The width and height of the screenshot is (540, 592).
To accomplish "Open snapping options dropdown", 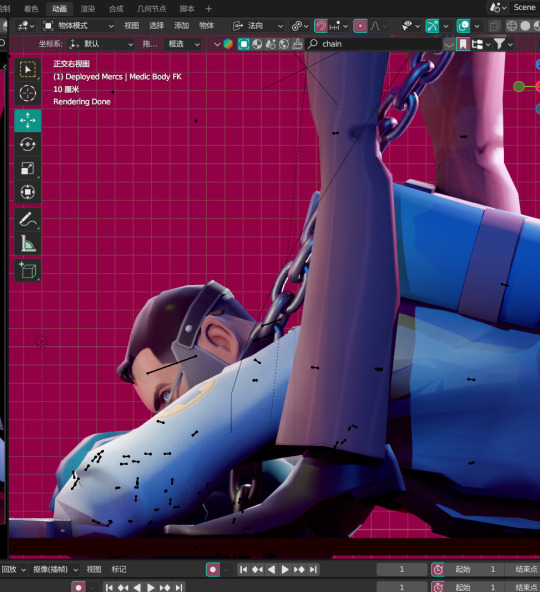I will 339,26.
